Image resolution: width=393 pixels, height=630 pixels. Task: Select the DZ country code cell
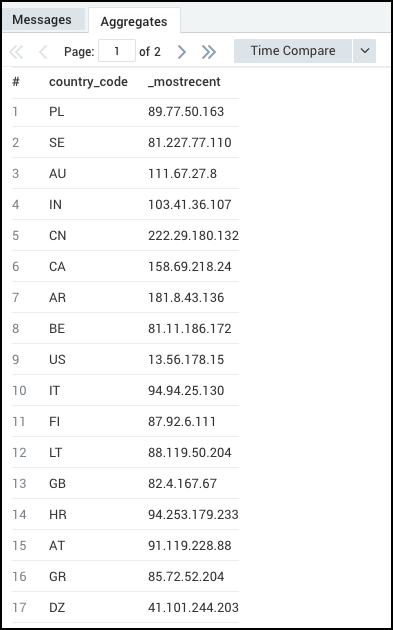55,608
